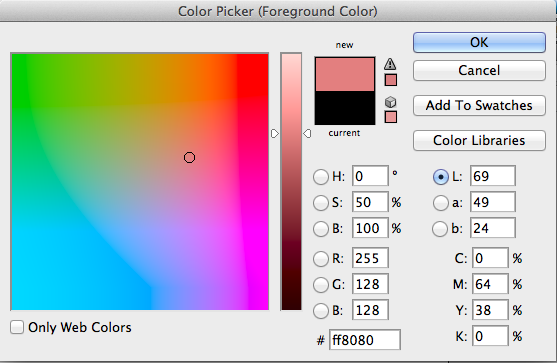Click the S saturation value field showing 50
The width and height of the screenshot is (557, 363).
coord(370,202)
